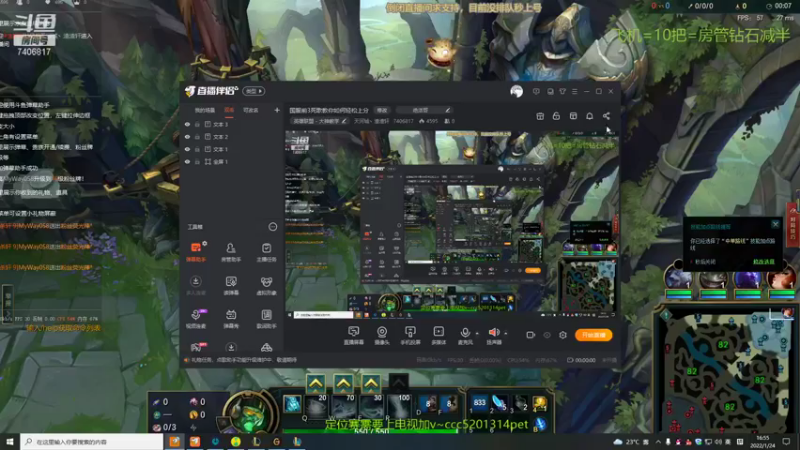Toggle the lock for 文本 3 layer

pyautogui.click(x=197, y=124)
